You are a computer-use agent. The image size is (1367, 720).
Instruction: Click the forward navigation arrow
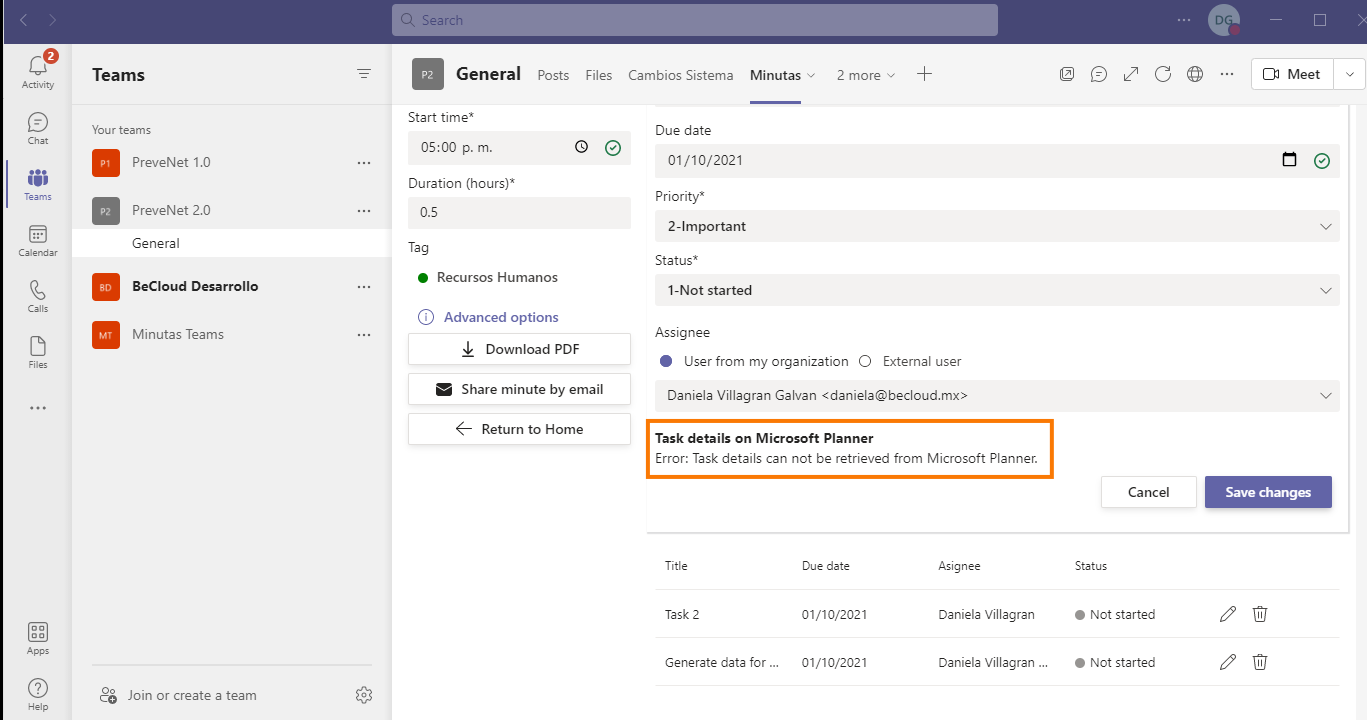(x=52, y=20)
